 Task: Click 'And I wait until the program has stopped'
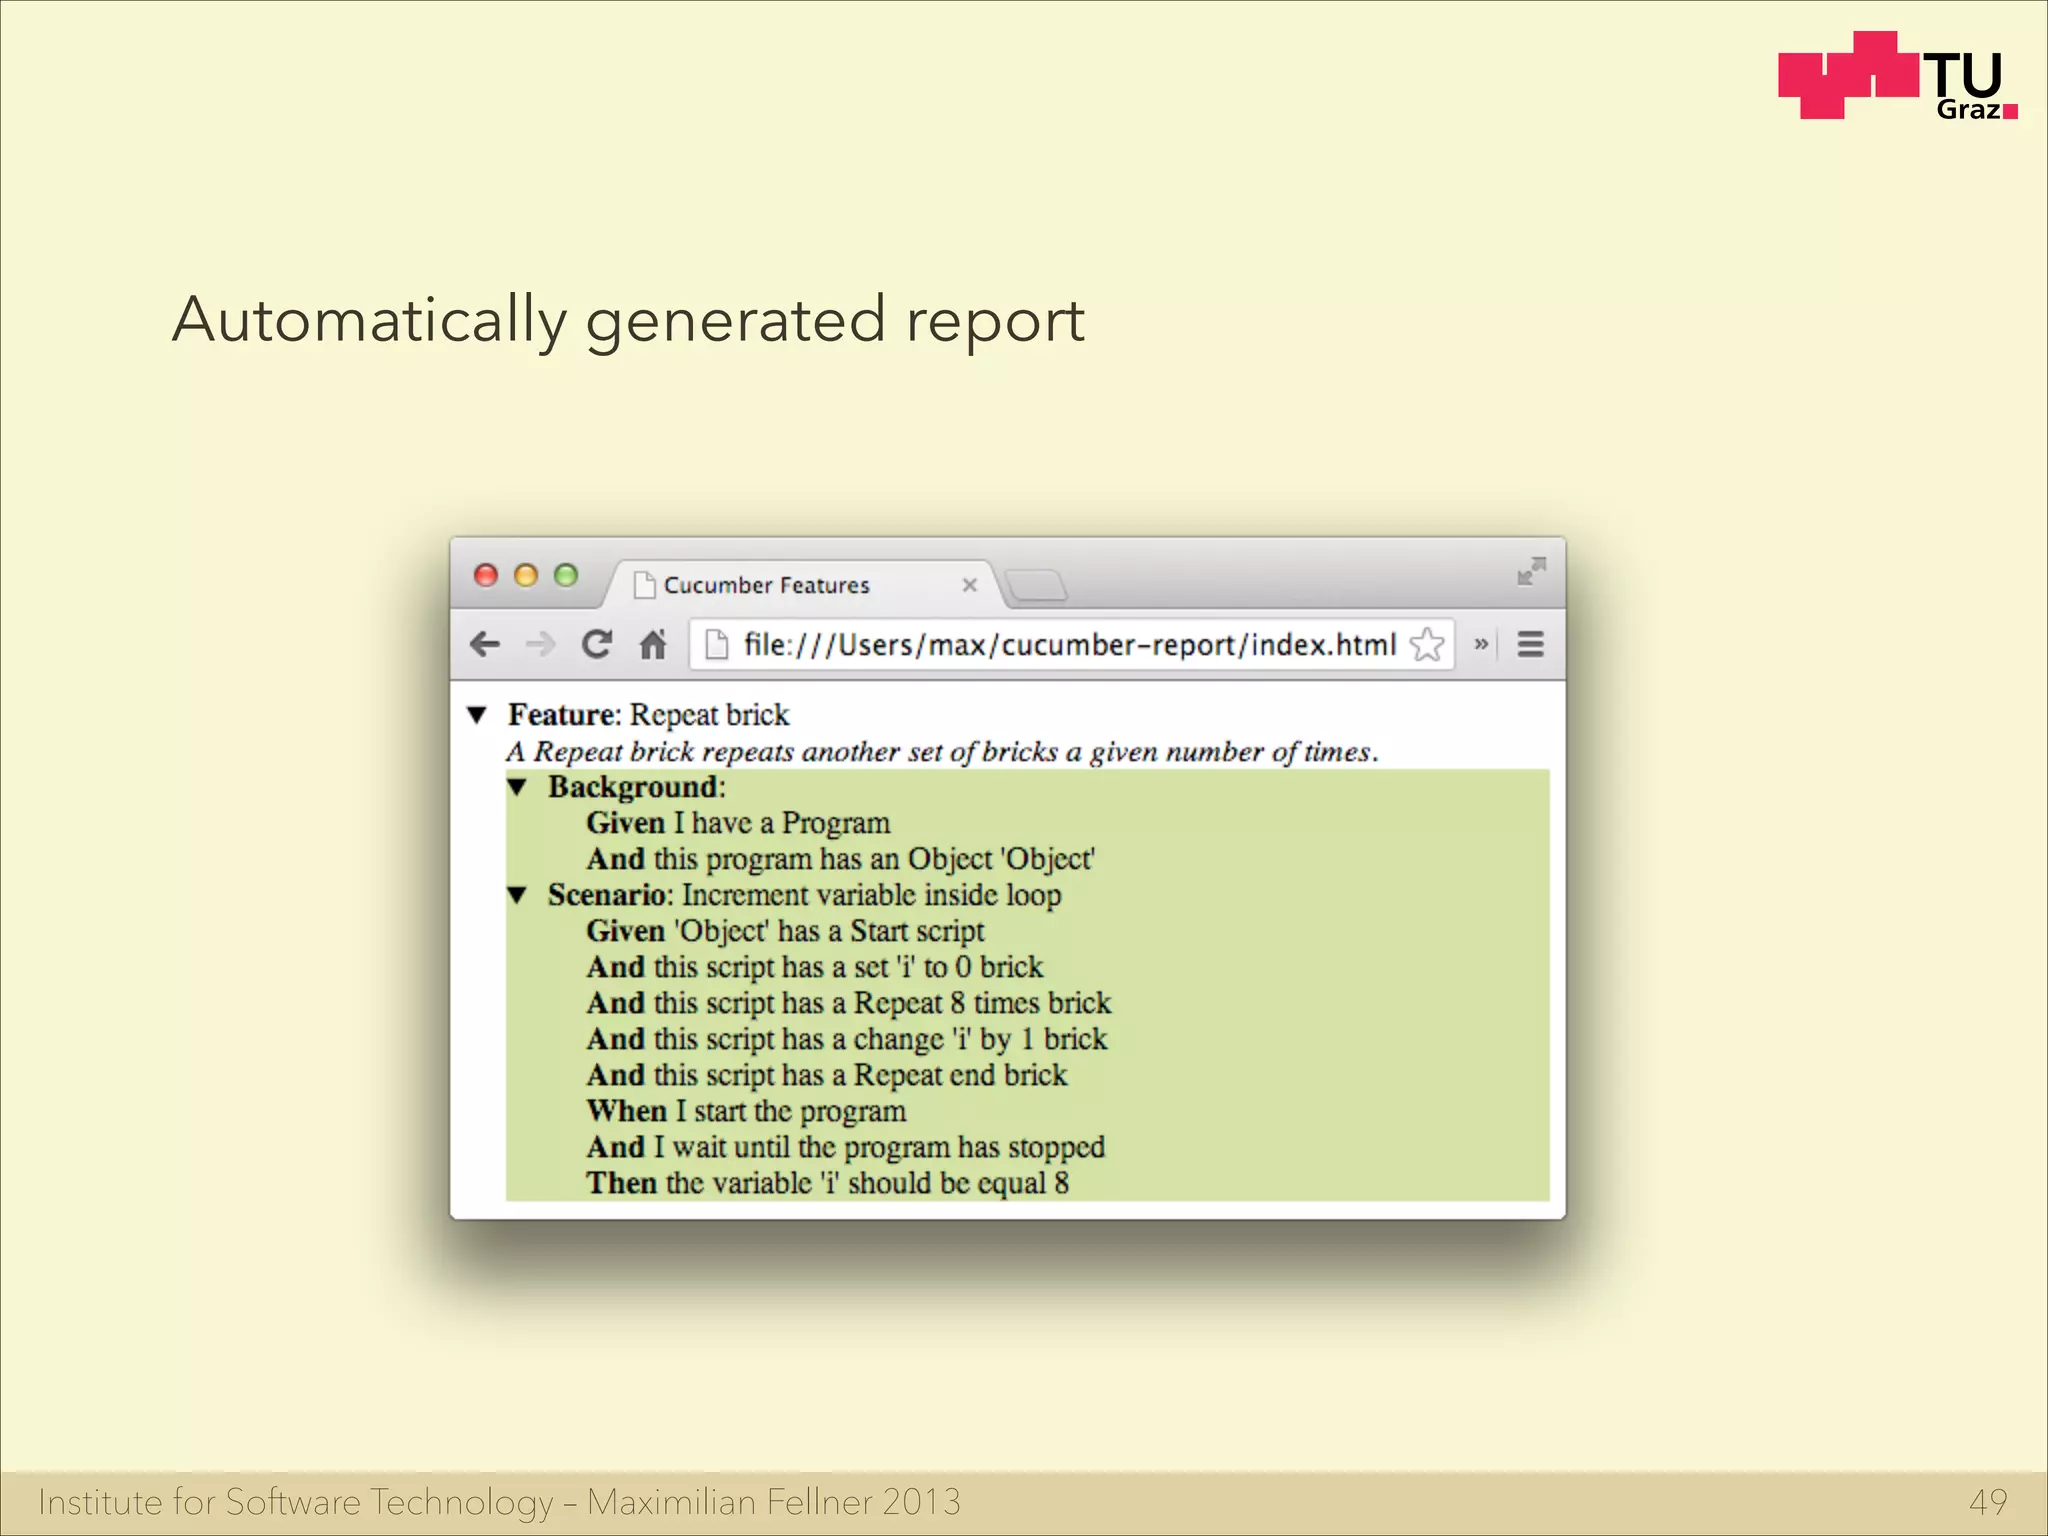(x=846, y=1147)
